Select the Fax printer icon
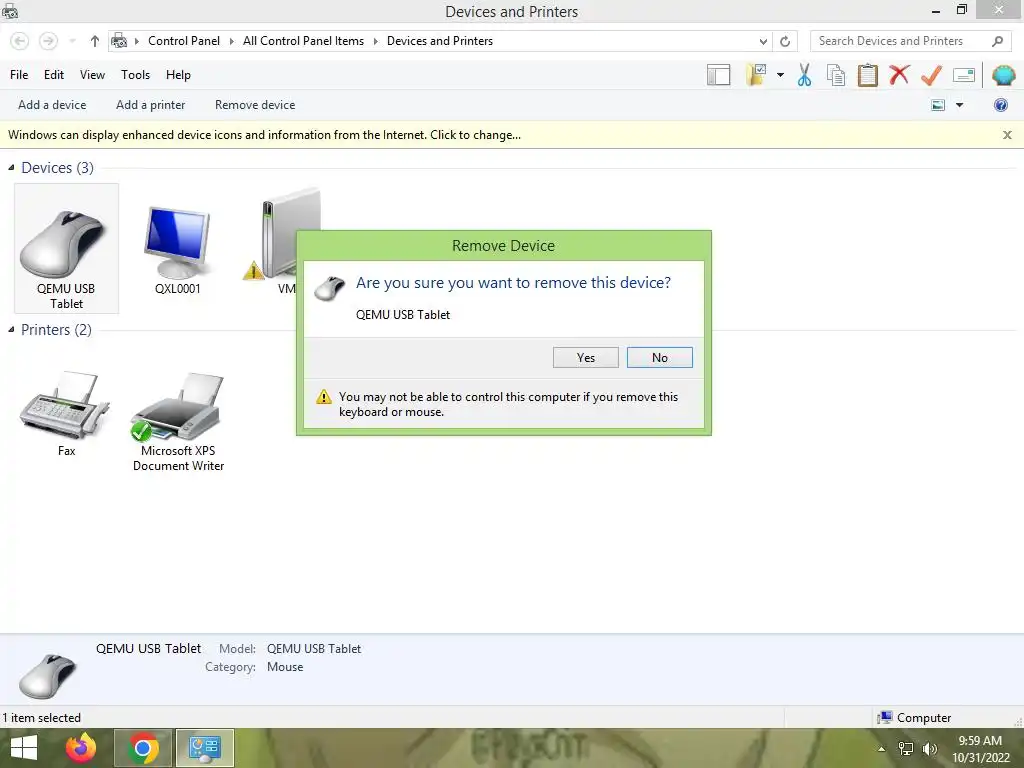1024x768 pixels. click(65, 413)
